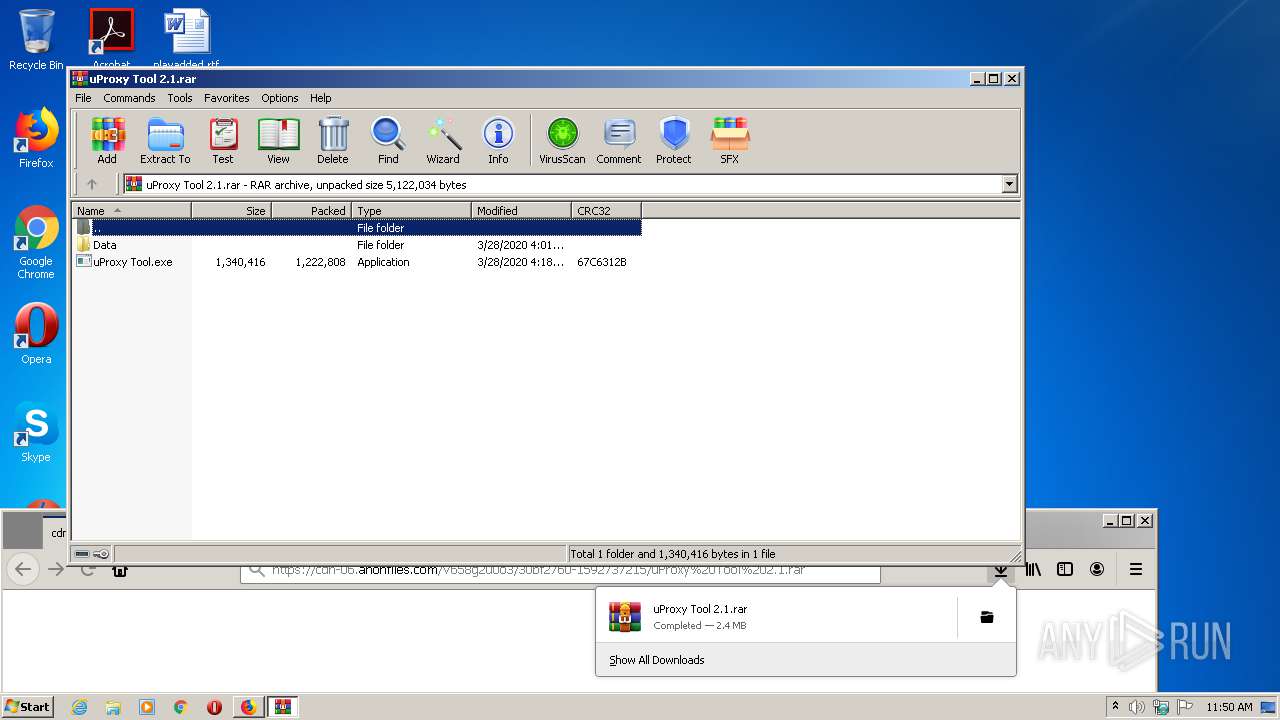Open the Help menu
This screenshot has height=720, width=1280.
320,98
